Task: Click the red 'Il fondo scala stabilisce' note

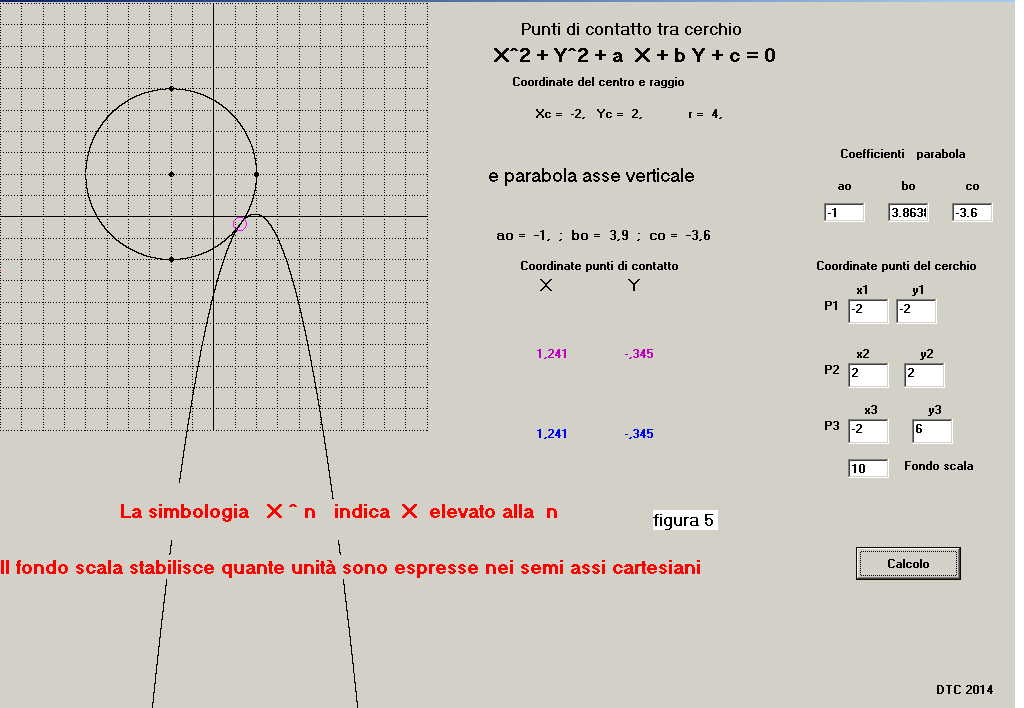Action: pyautogui.click(x=351, y=568)
